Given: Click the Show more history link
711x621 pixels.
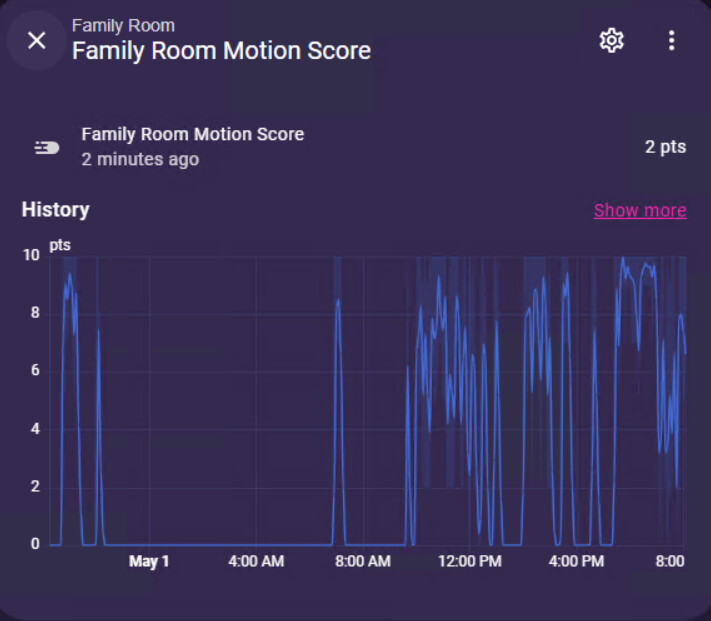Looking at the screenshot, I should 640,210.
